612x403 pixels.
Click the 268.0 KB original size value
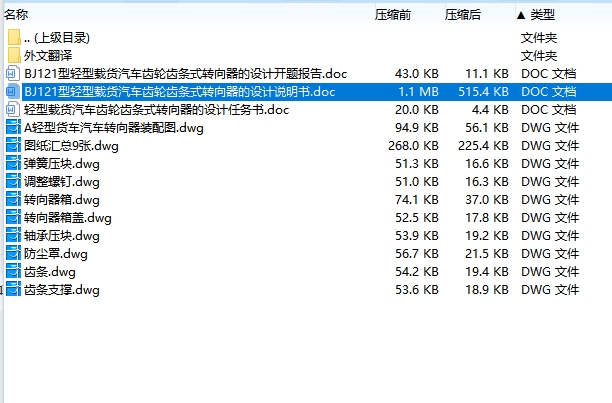(x=413, y=146)
